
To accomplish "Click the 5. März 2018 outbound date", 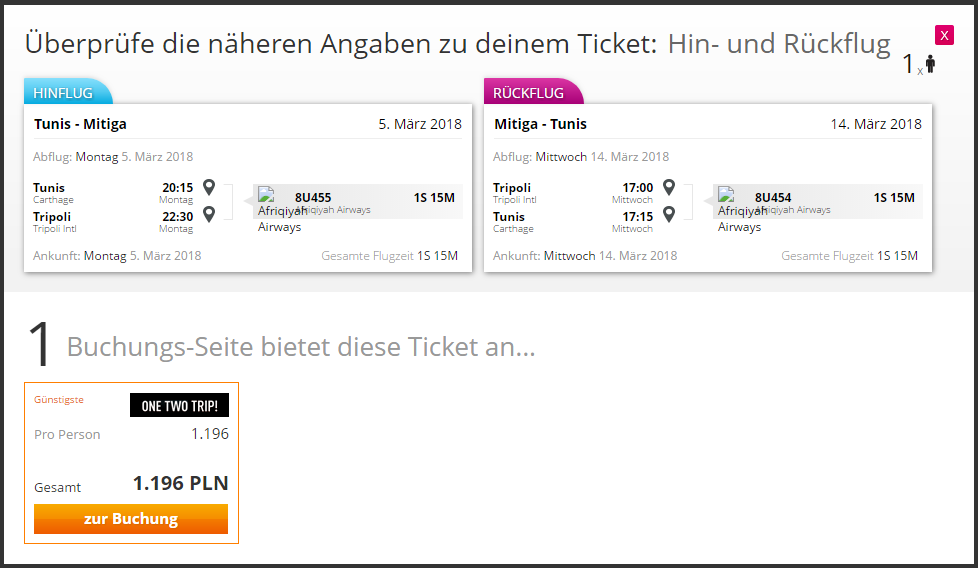I will [420, 124].
